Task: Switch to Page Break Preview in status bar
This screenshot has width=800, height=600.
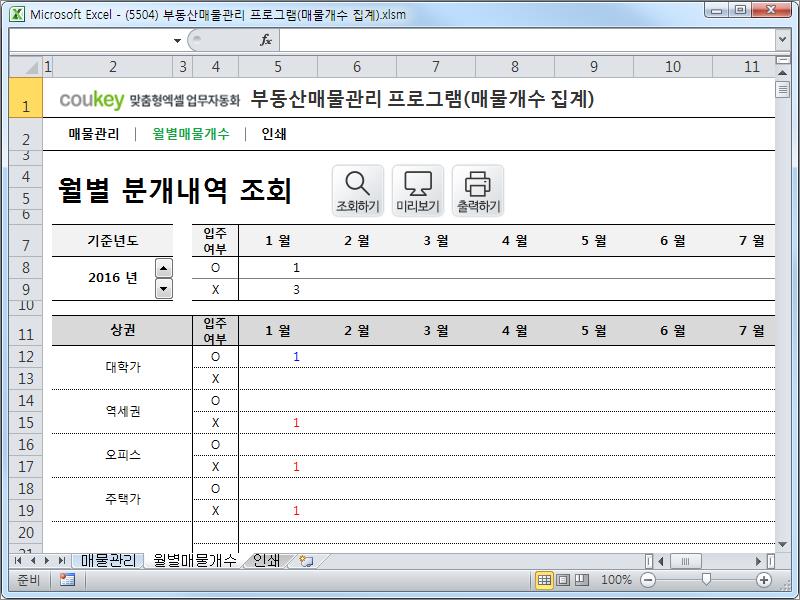Action: point(582,580)
